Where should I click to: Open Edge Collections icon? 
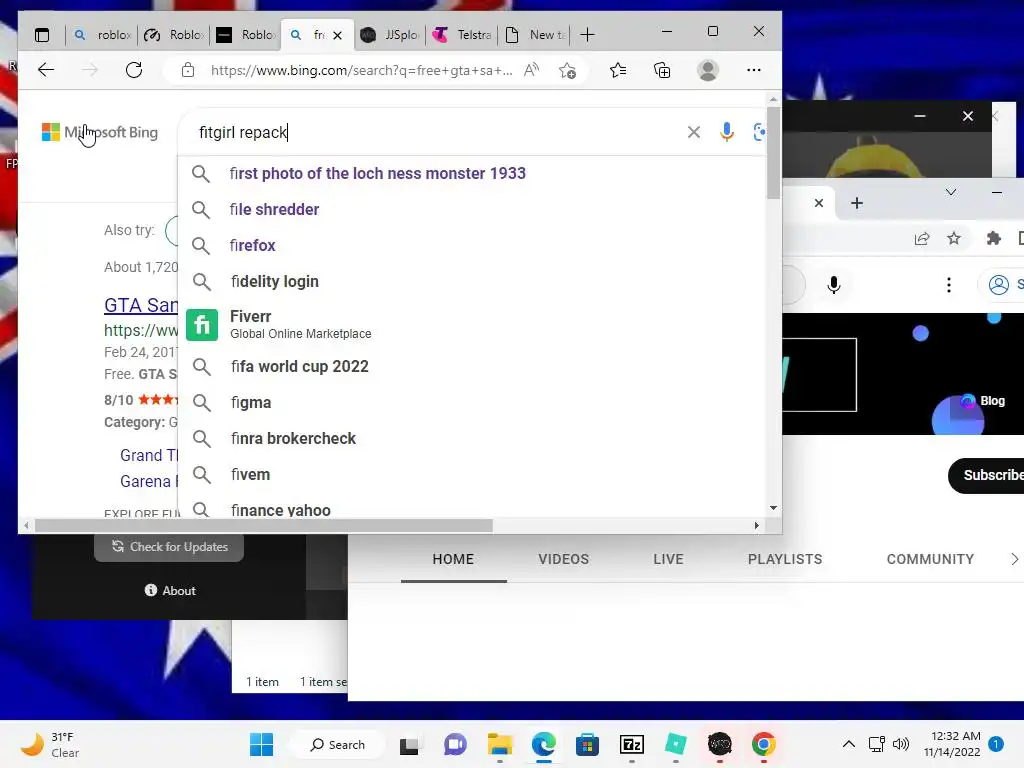[662, 70]
